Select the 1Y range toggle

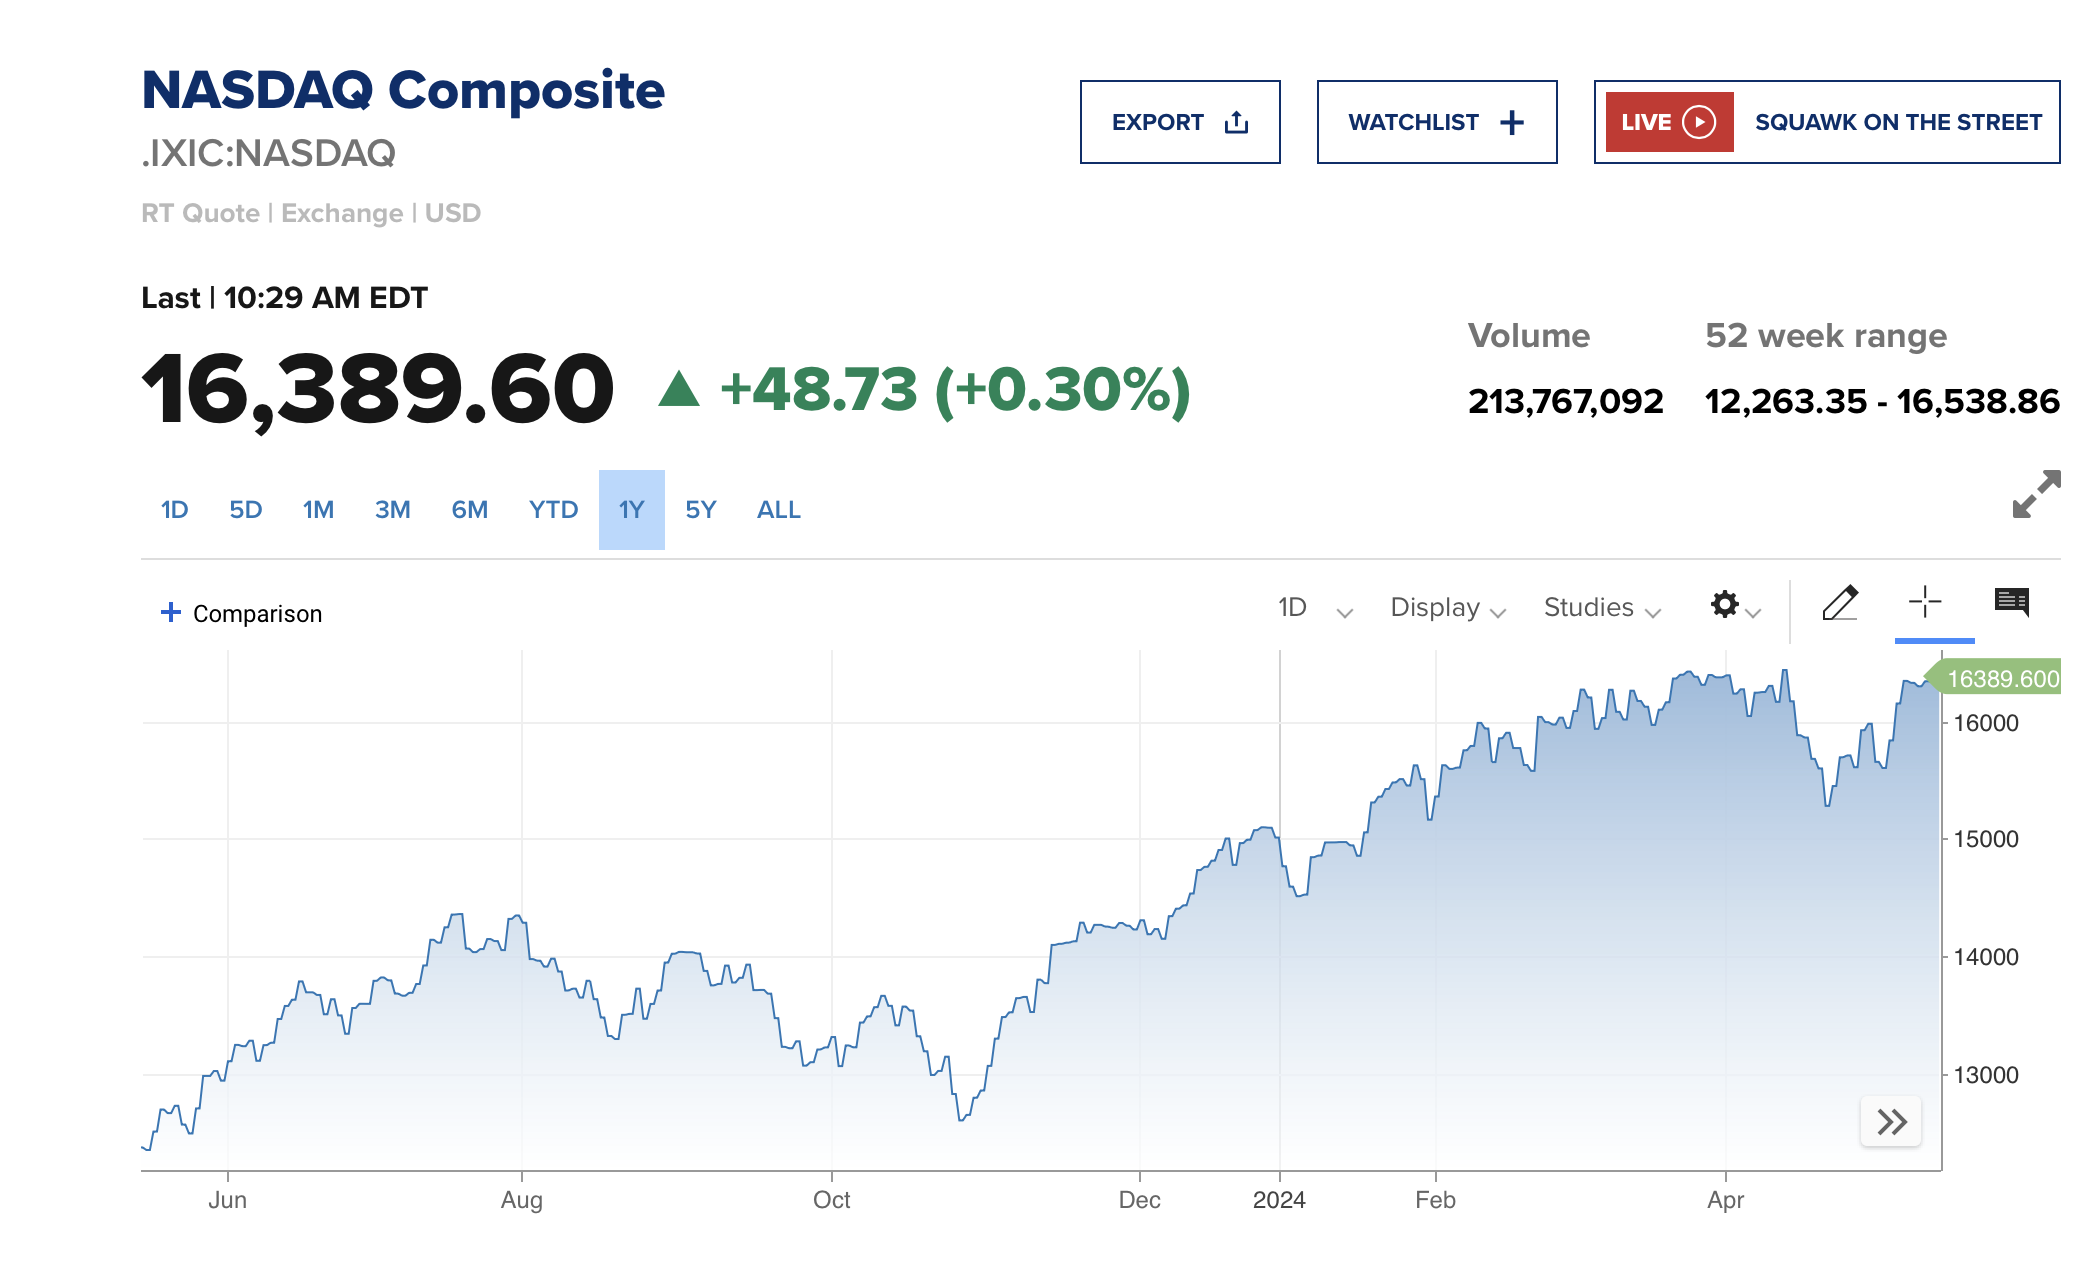click(x=631, y=510)
